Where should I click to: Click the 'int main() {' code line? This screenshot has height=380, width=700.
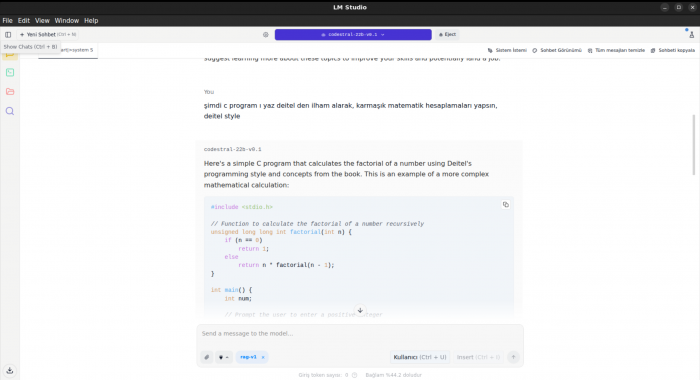click(x=231, y=290)
